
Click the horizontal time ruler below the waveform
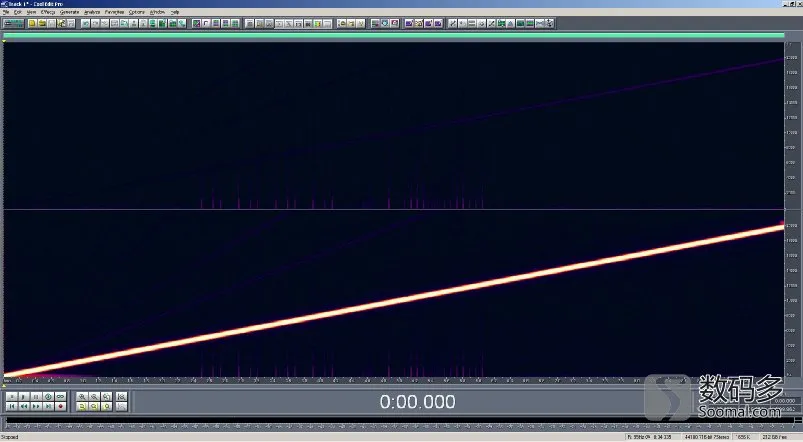[x=393, y=381]
